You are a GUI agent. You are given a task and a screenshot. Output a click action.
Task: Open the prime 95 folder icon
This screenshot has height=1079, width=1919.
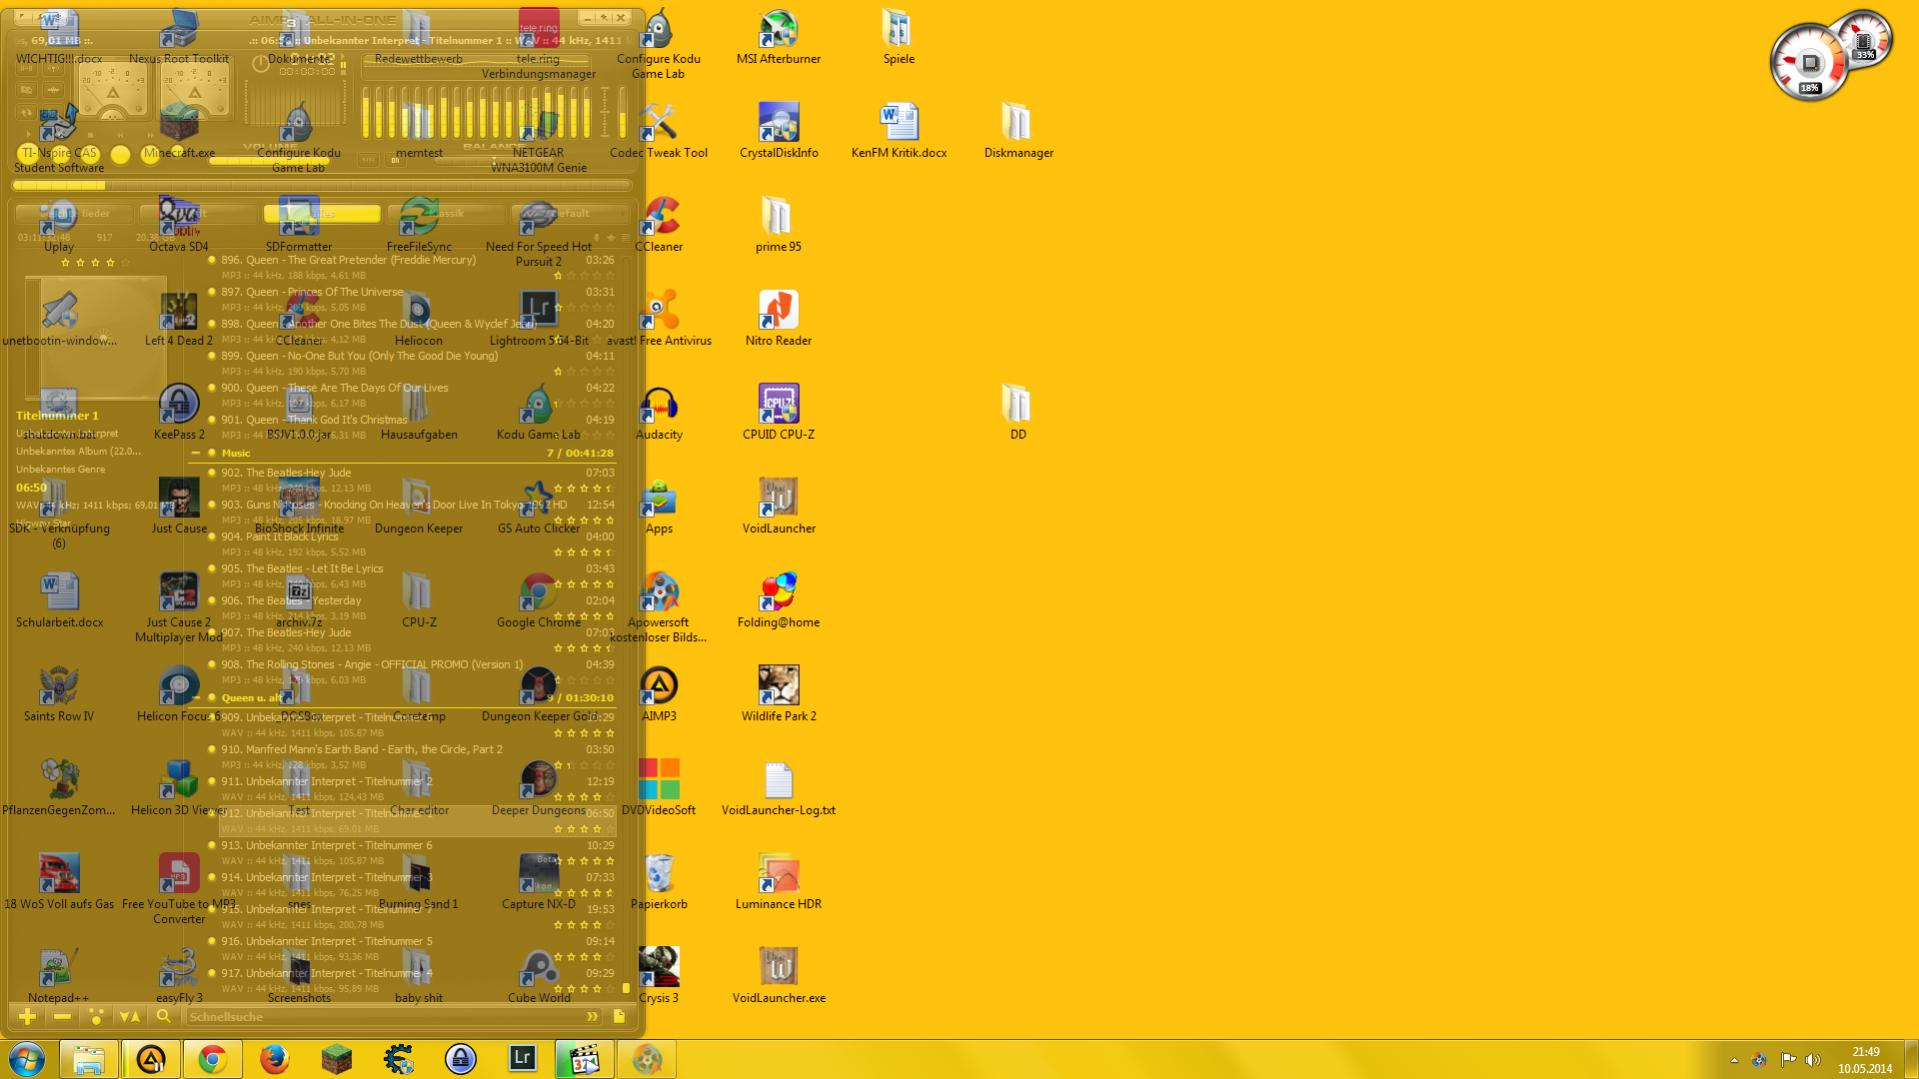tap(778, 226)
